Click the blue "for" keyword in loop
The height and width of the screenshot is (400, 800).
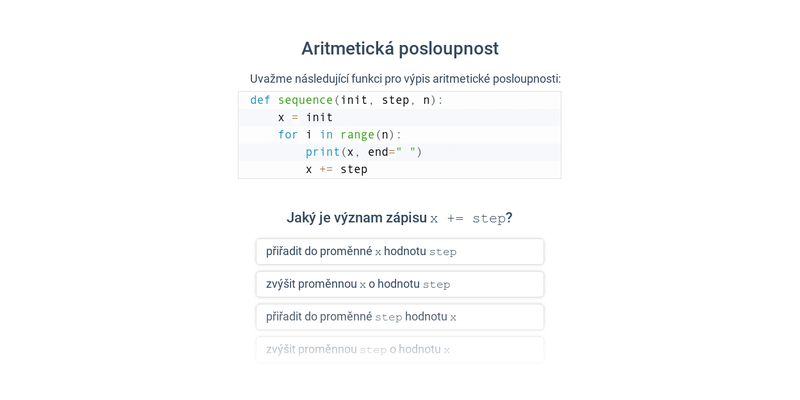pos(288,135)
